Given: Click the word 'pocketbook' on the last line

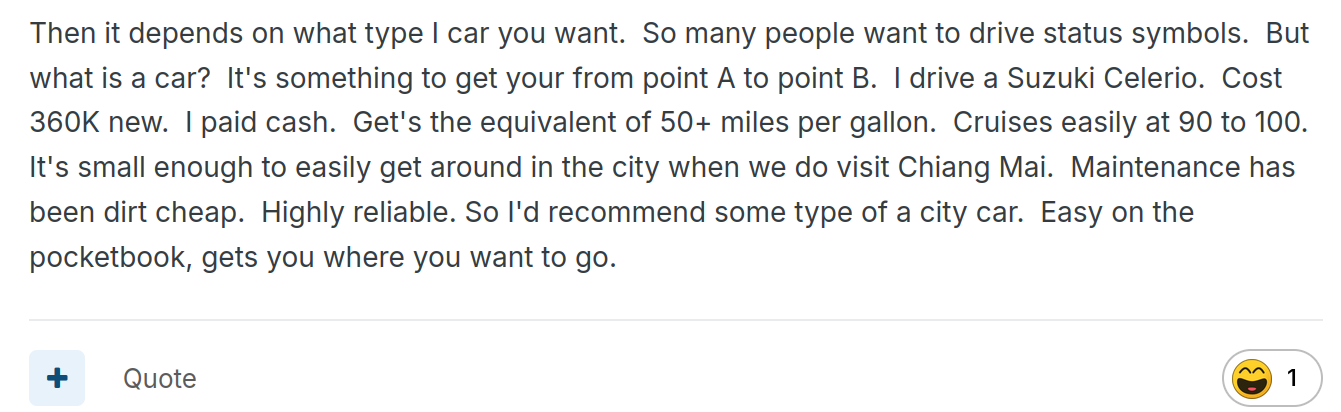Looking at the screenshot, I should 111,258.
